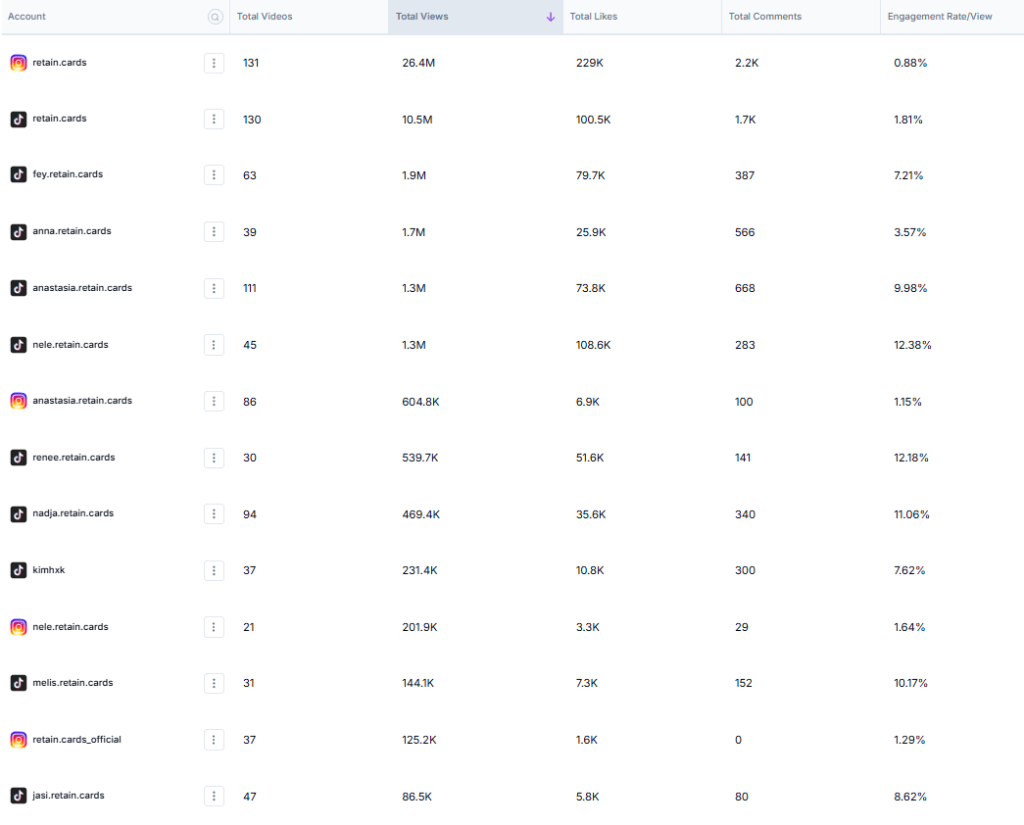
Task: Click the 12.38% engagement rate cell
Action: [x=912, y=345]
